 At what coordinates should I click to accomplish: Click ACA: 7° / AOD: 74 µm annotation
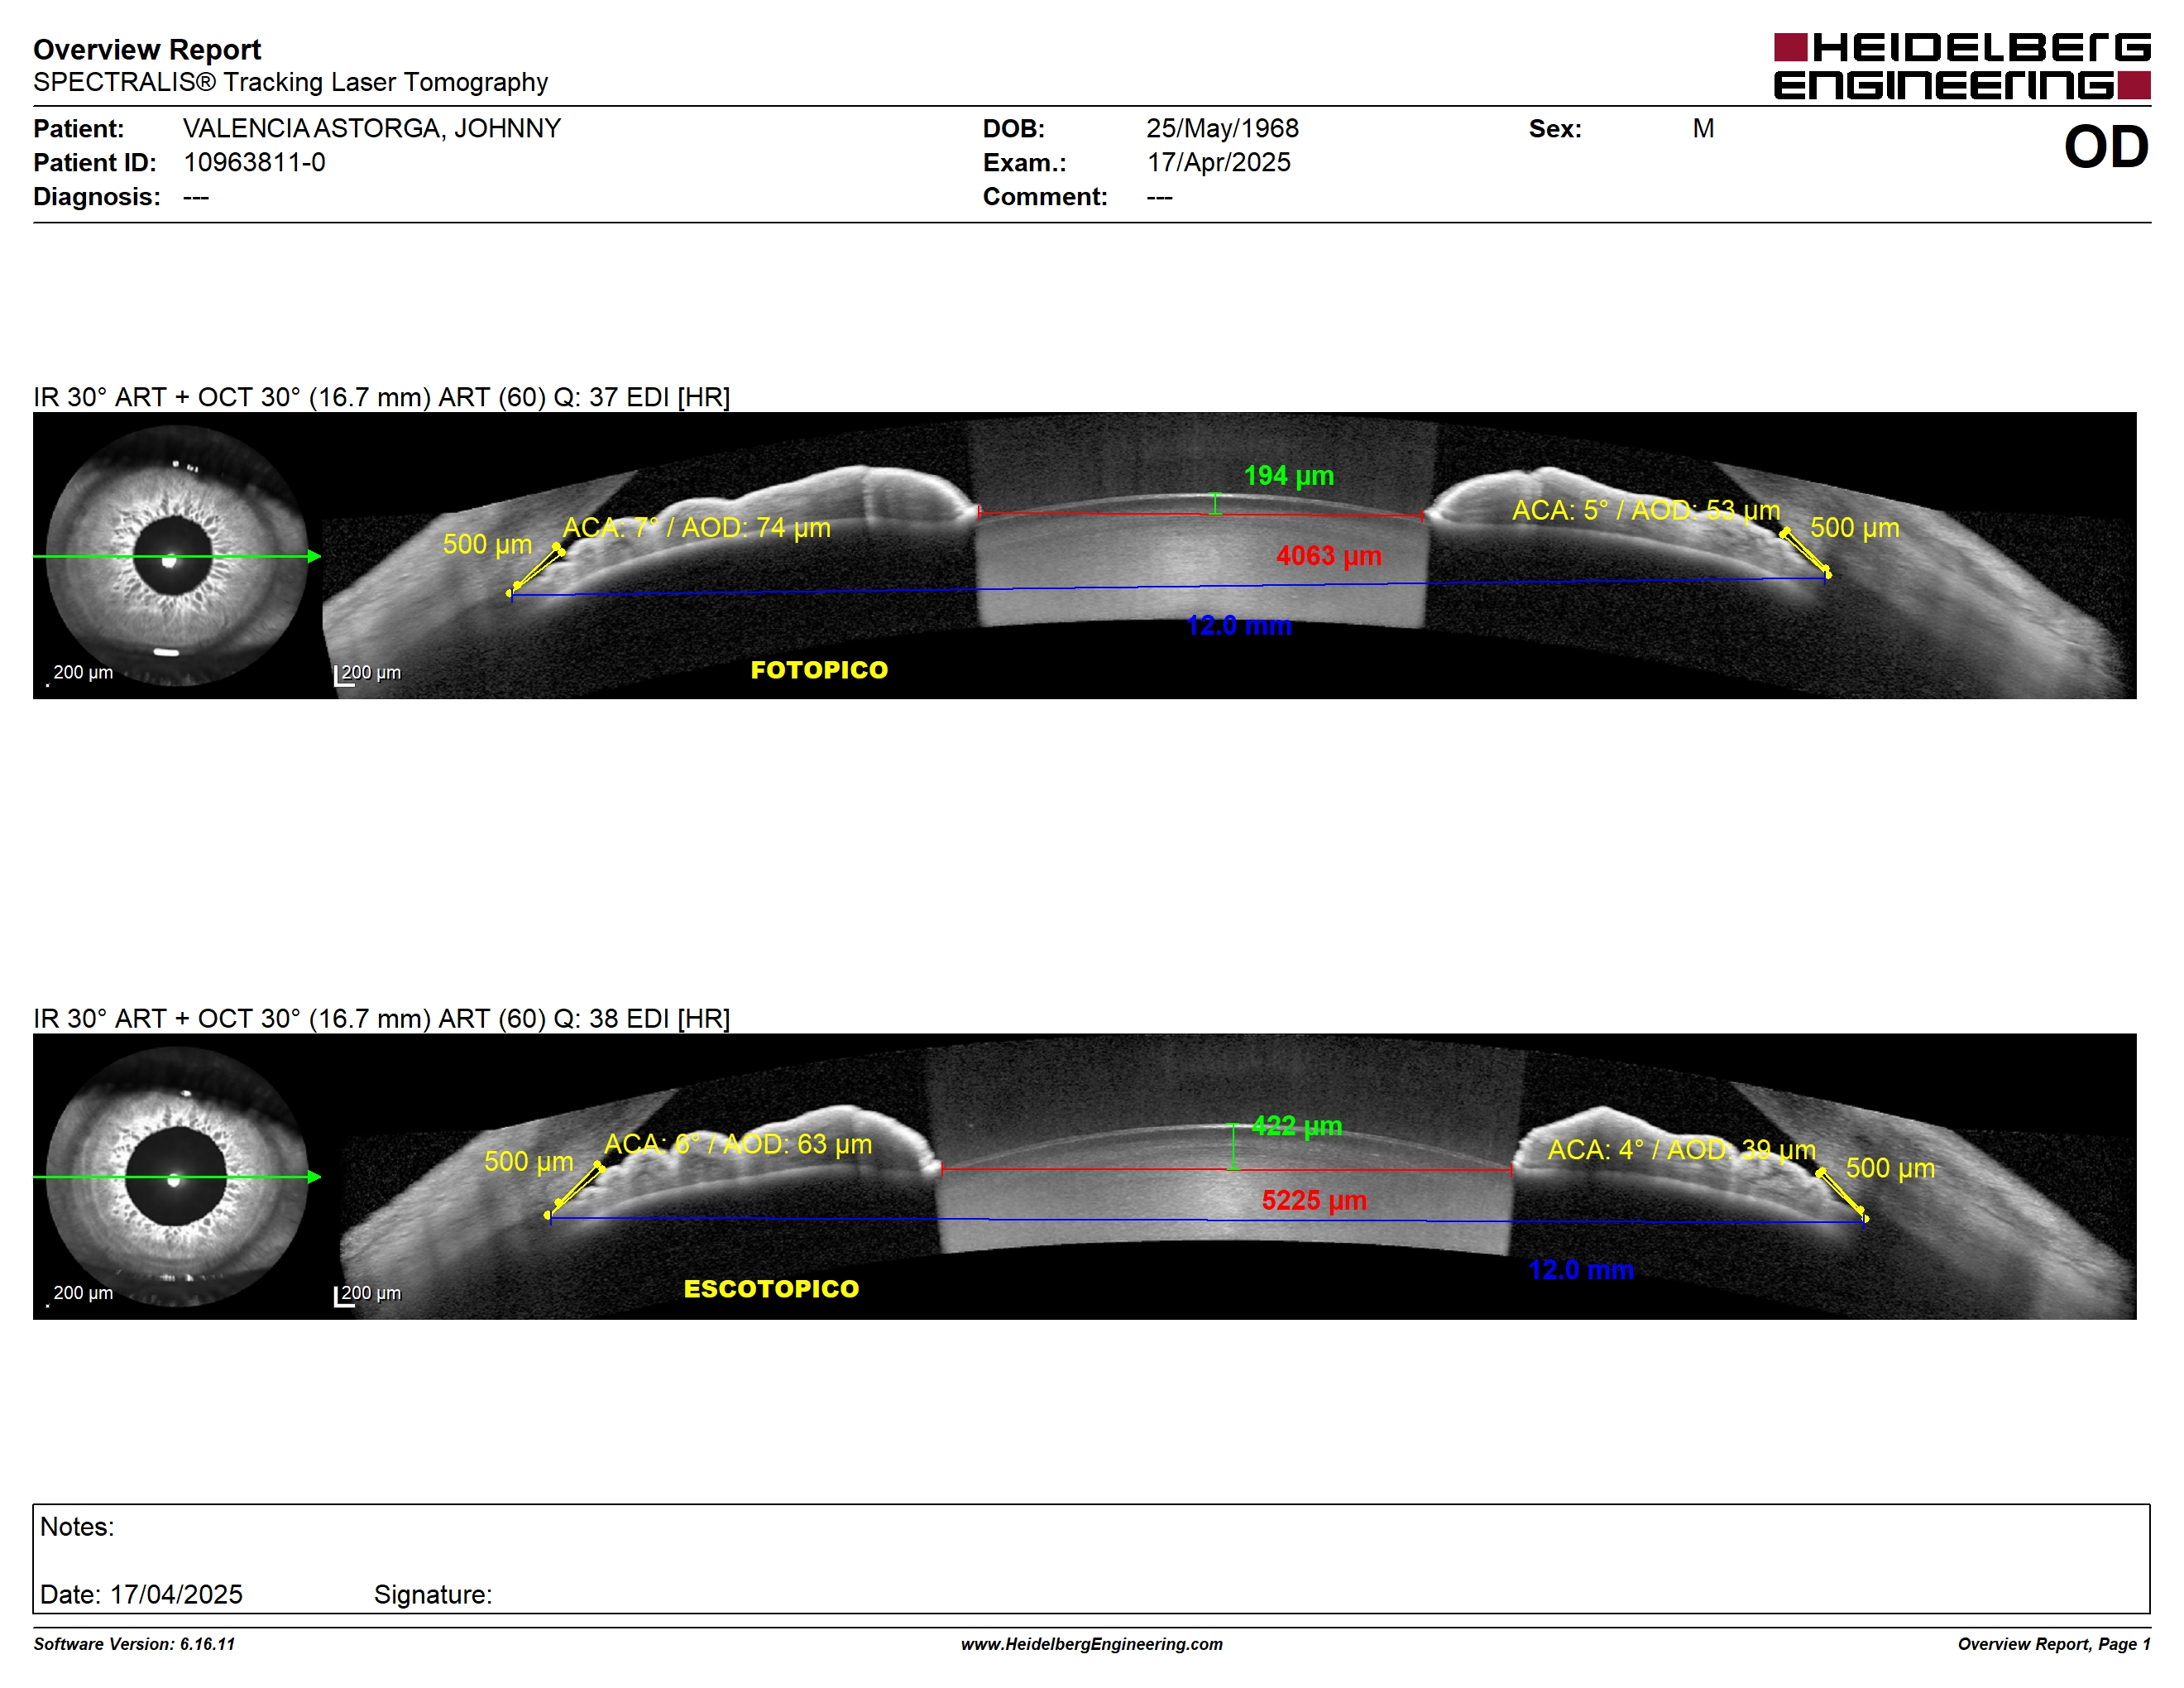coord(696,527)
